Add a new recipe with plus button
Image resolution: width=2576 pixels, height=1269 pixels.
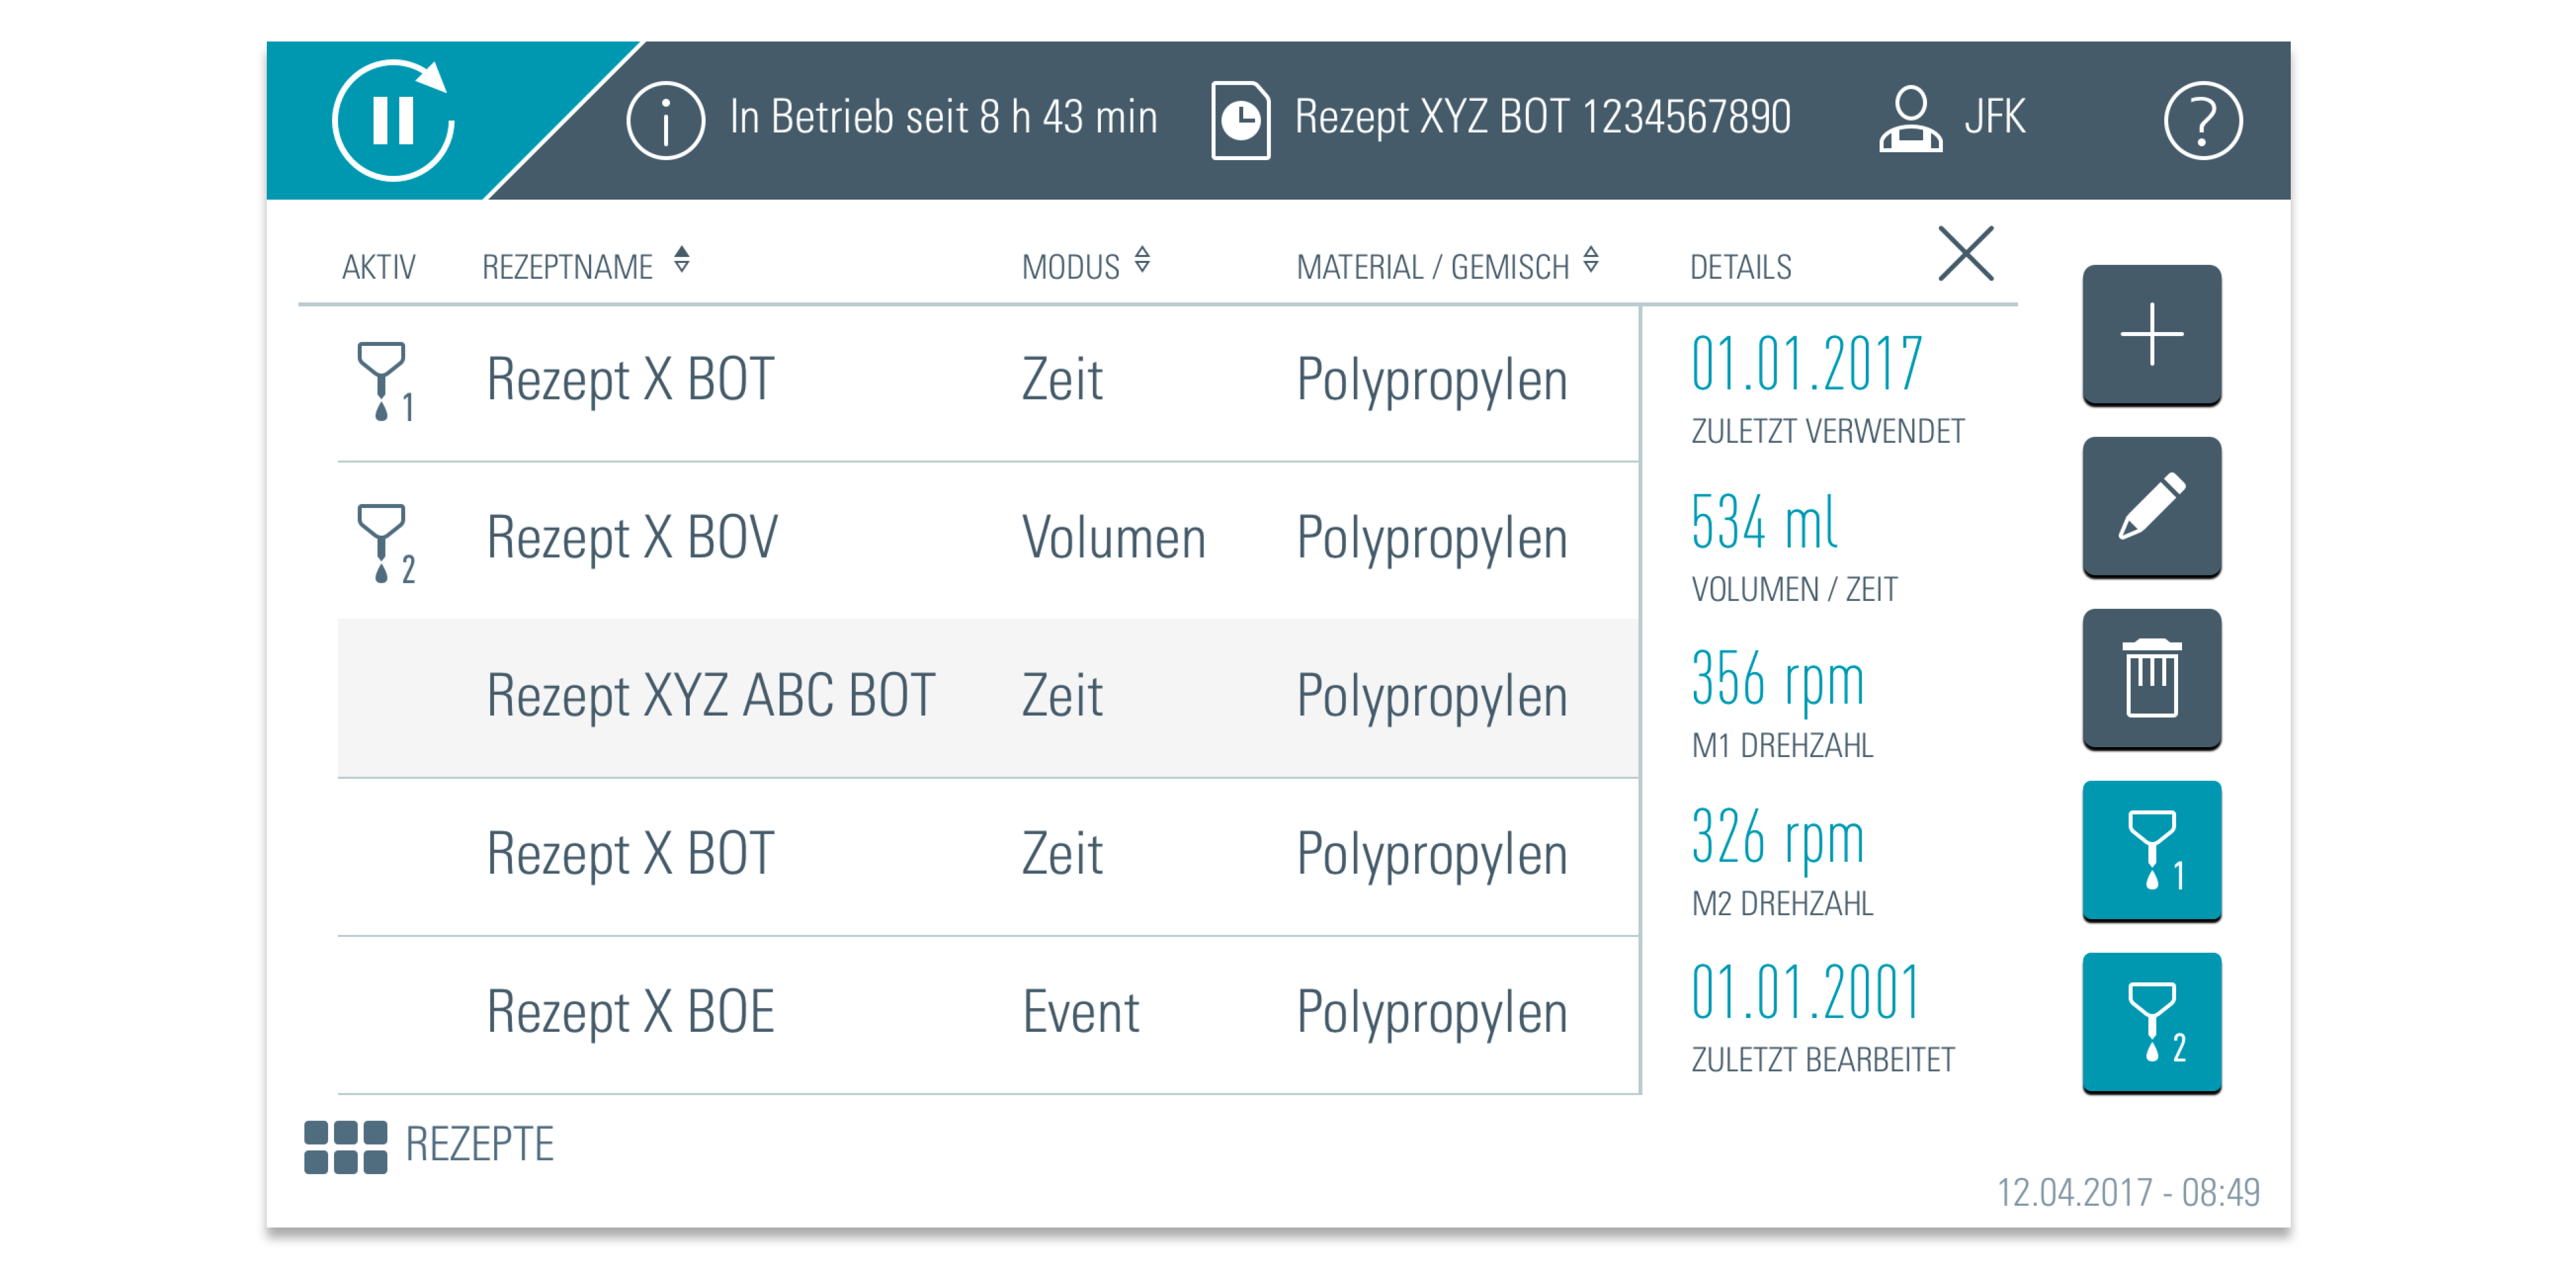pos(2151,335)
